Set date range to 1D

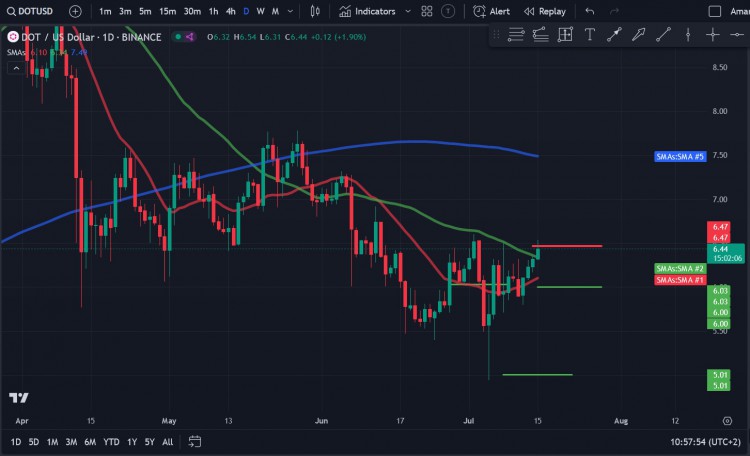pos(16,442)
